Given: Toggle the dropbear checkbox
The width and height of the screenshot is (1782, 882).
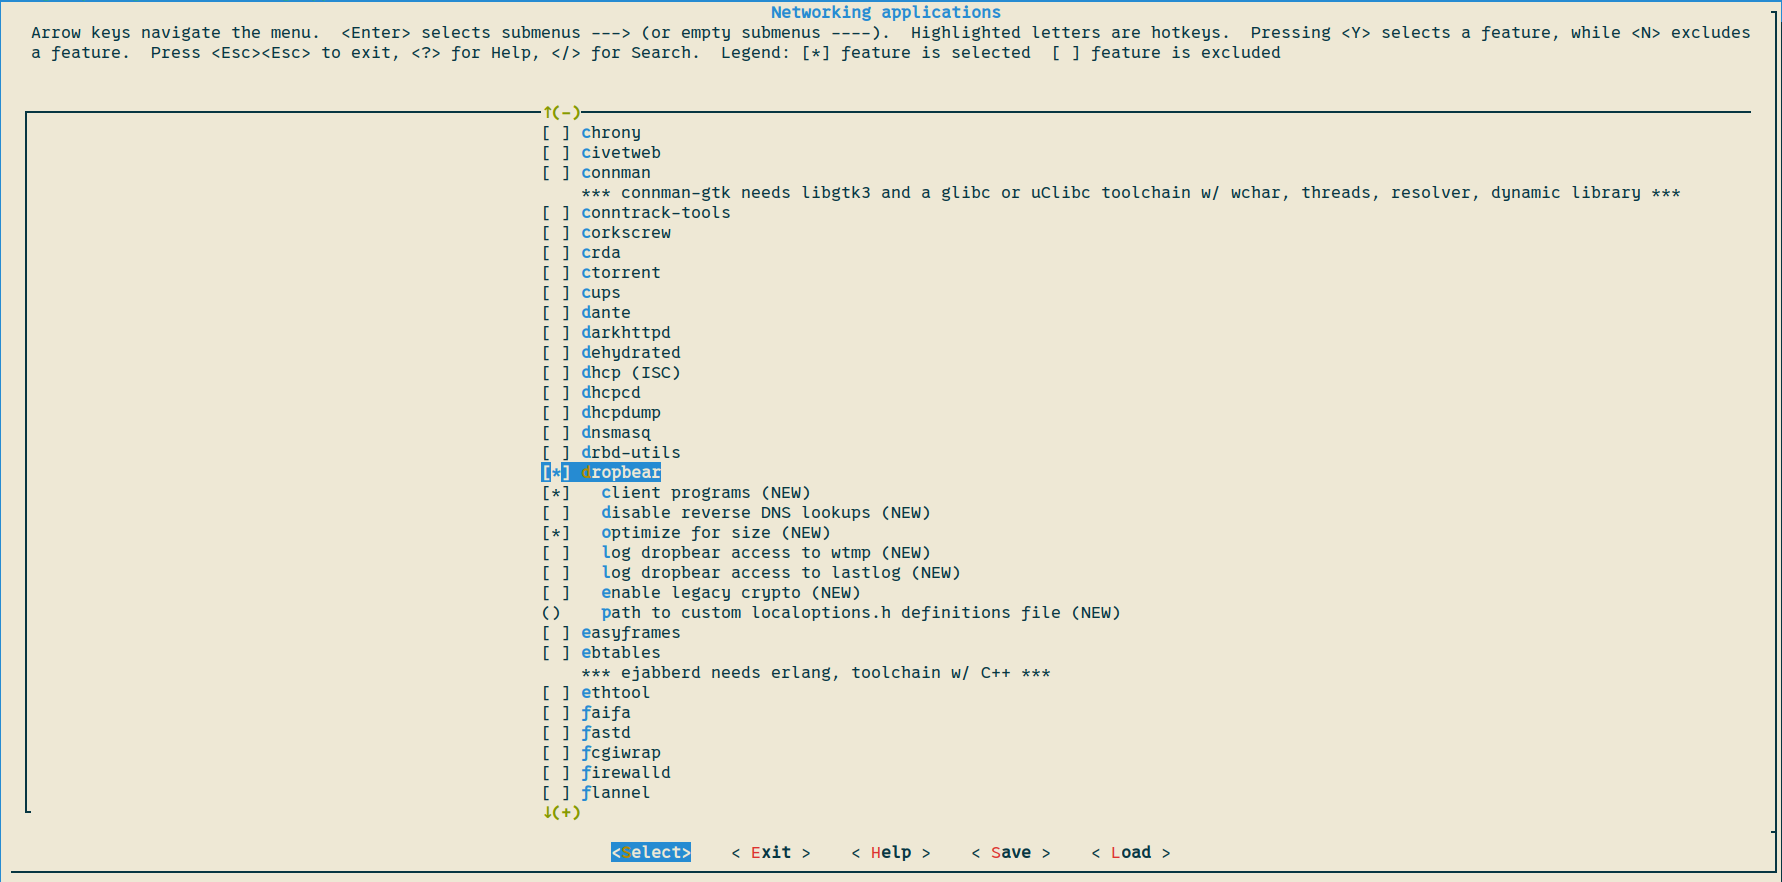Looking at the screenshot, I should pyautogui.click(x=556, y=472).
